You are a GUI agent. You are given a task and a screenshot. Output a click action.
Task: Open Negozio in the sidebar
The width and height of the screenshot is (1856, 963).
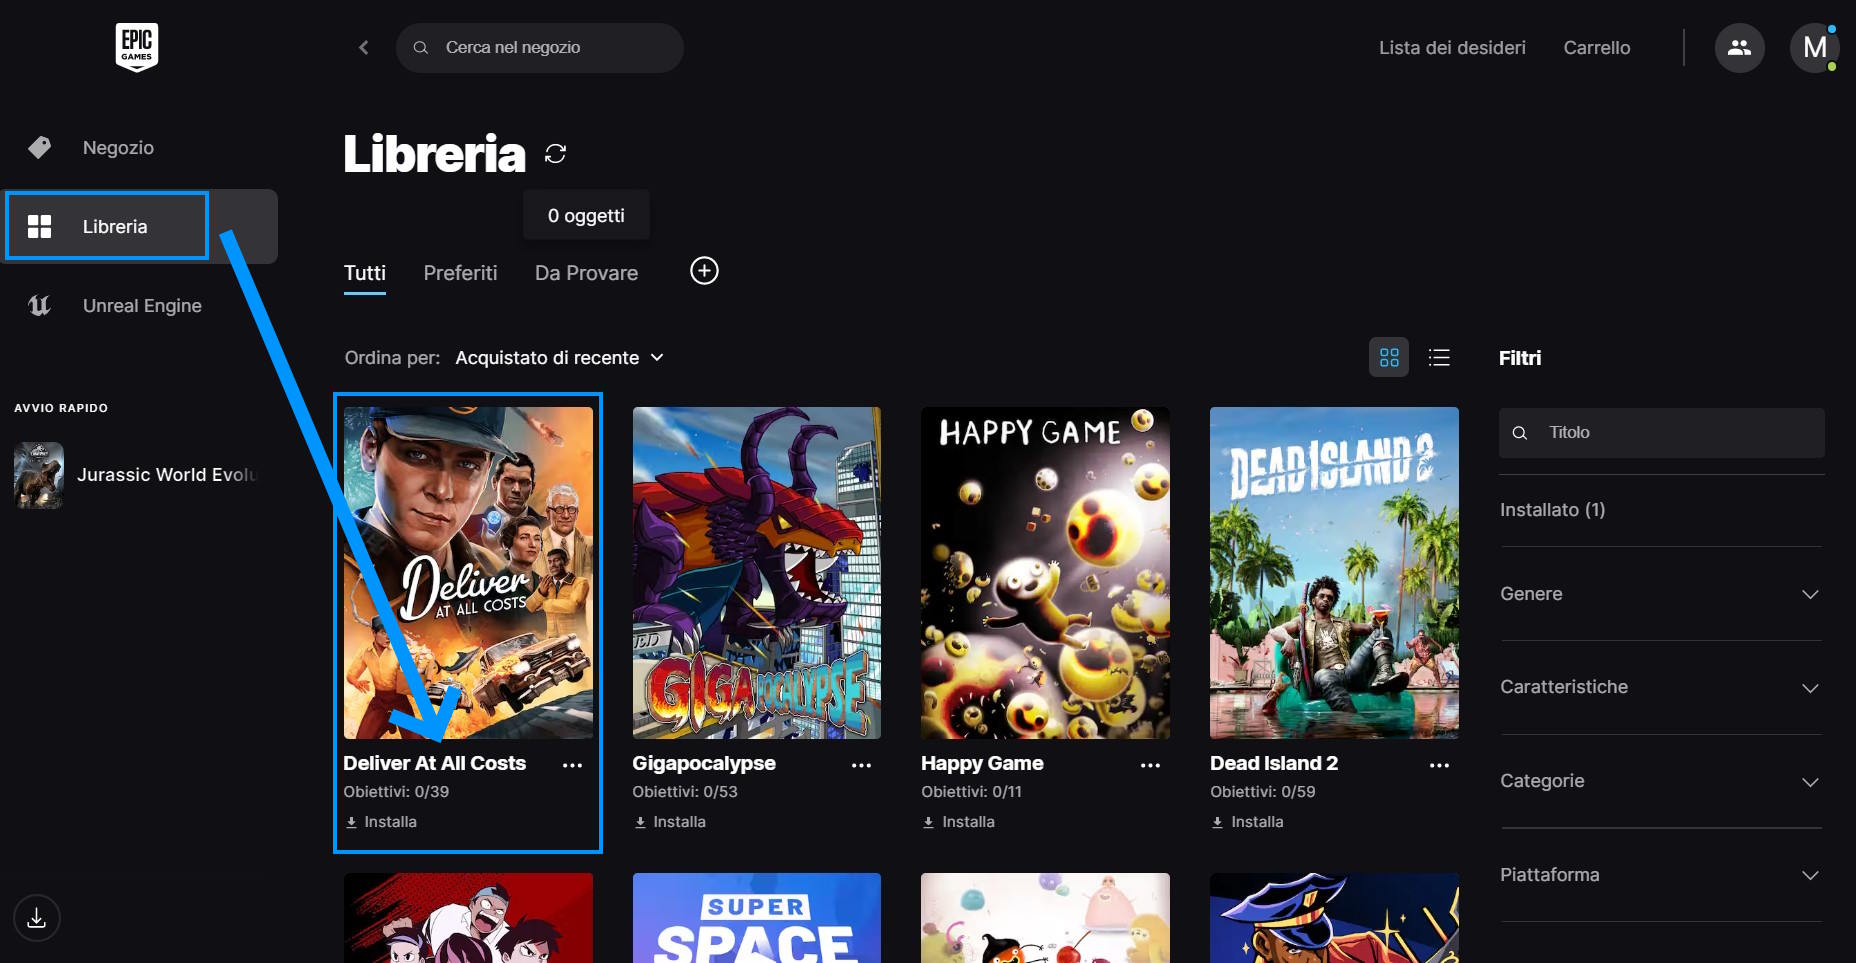(x=118, y=147)
